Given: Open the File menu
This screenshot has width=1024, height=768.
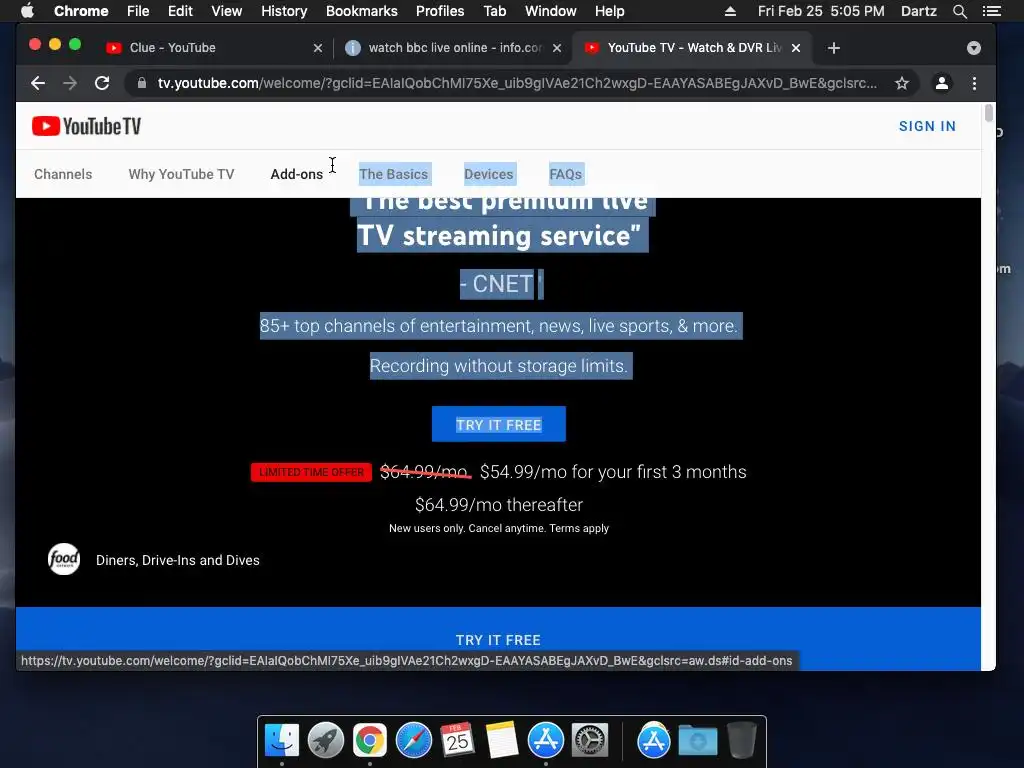Looking at the screenshot, I should coord(138,11).
